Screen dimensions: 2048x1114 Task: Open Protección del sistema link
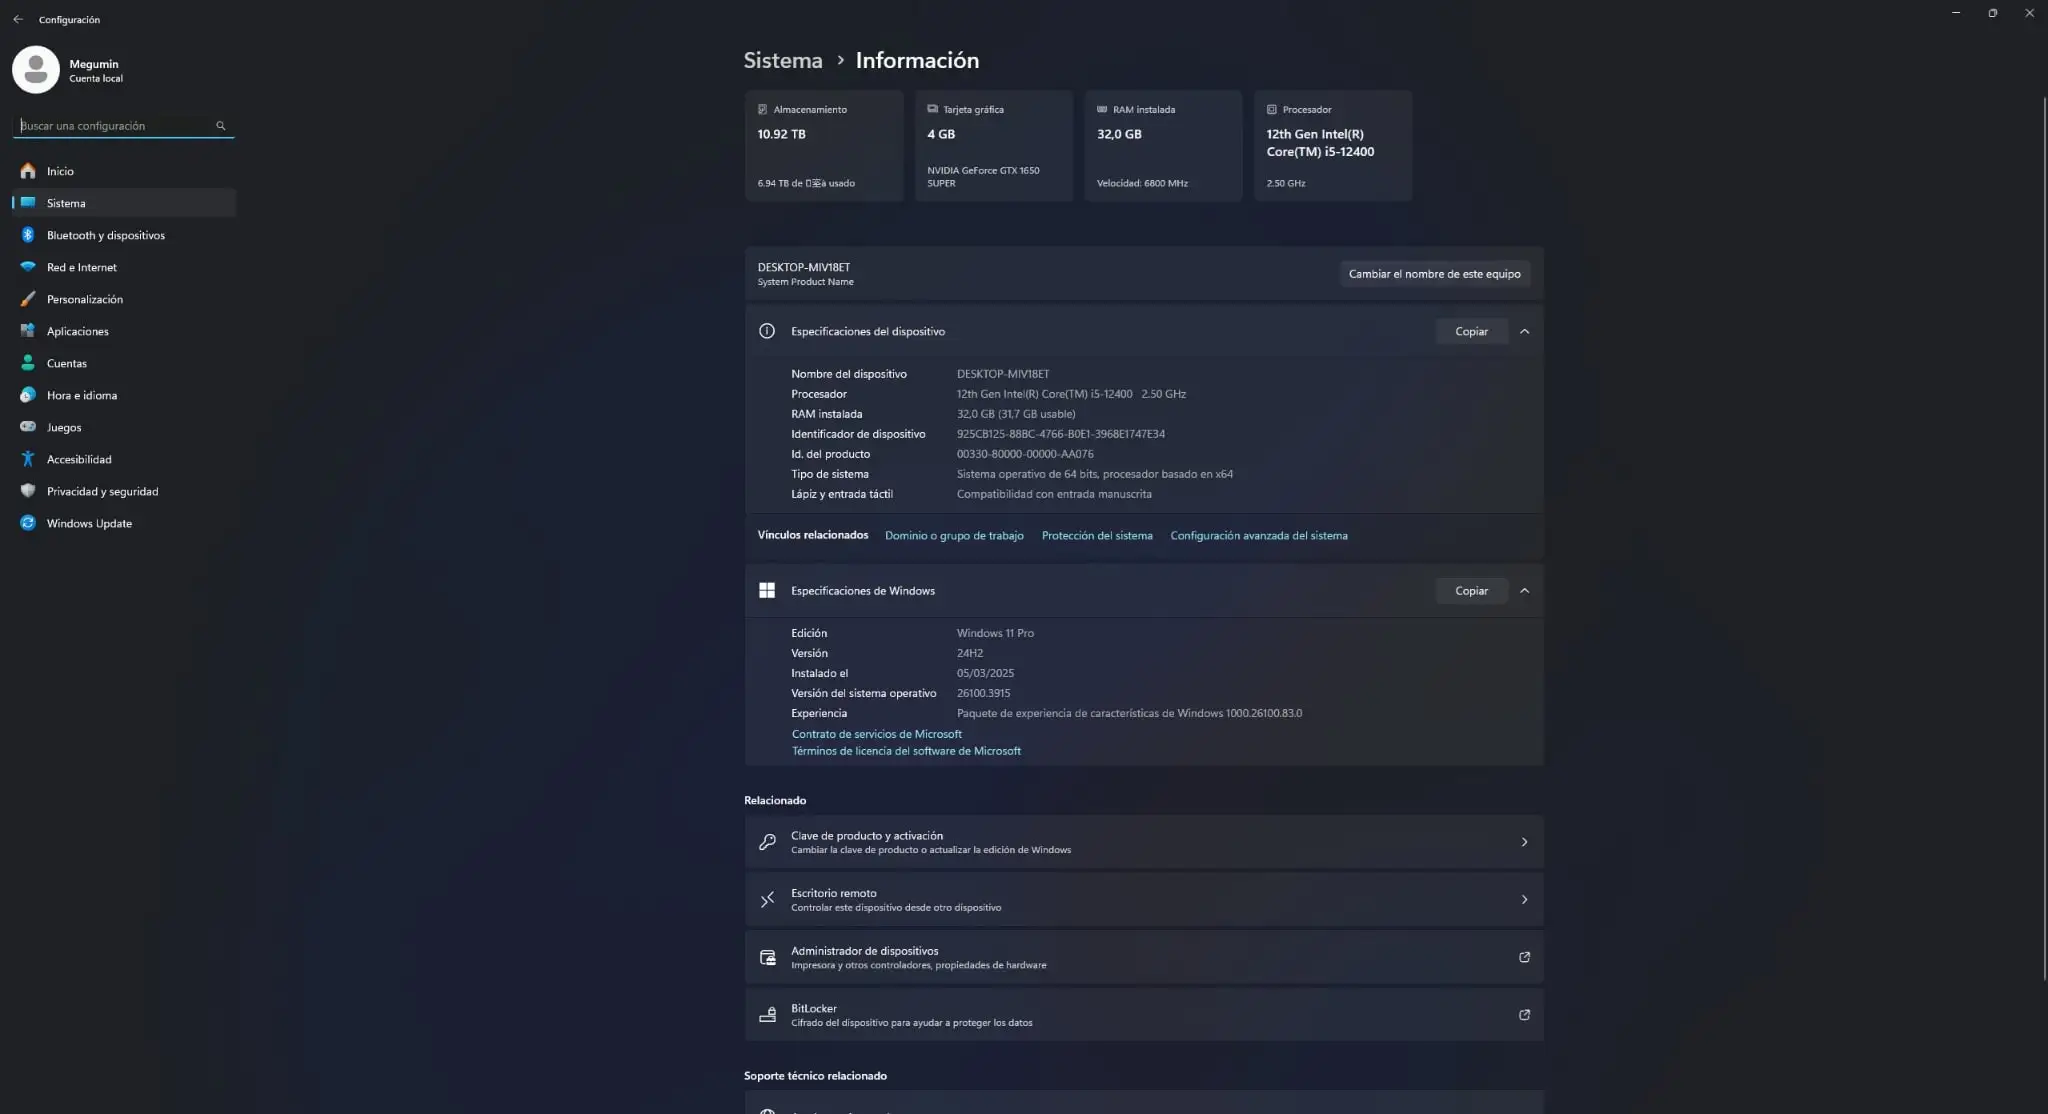pos(1097,536)
